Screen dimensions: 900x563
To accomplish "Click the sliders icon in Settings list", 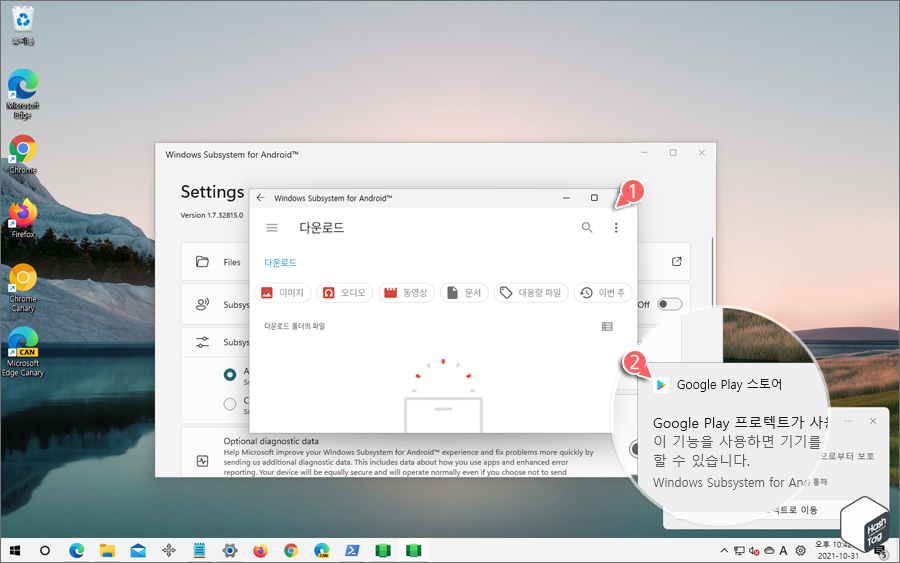I will click(202, 342).
